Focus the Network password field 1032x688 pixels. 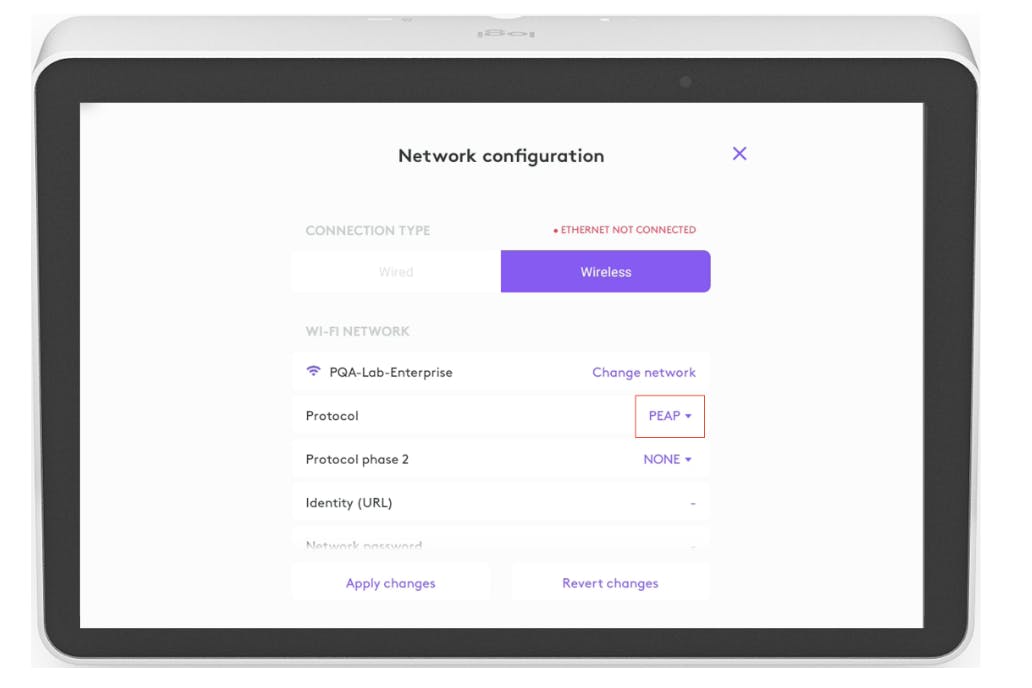pyautogui.click(x=500, y=545)
